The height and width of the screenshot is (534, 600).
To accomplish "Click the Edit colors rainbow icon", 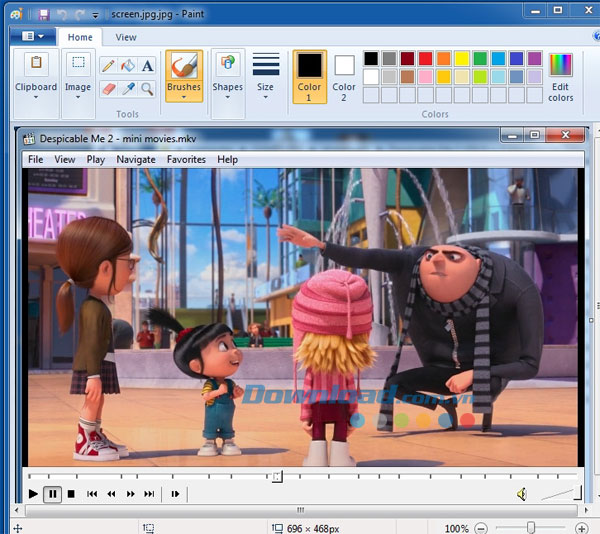I will 561,65.
